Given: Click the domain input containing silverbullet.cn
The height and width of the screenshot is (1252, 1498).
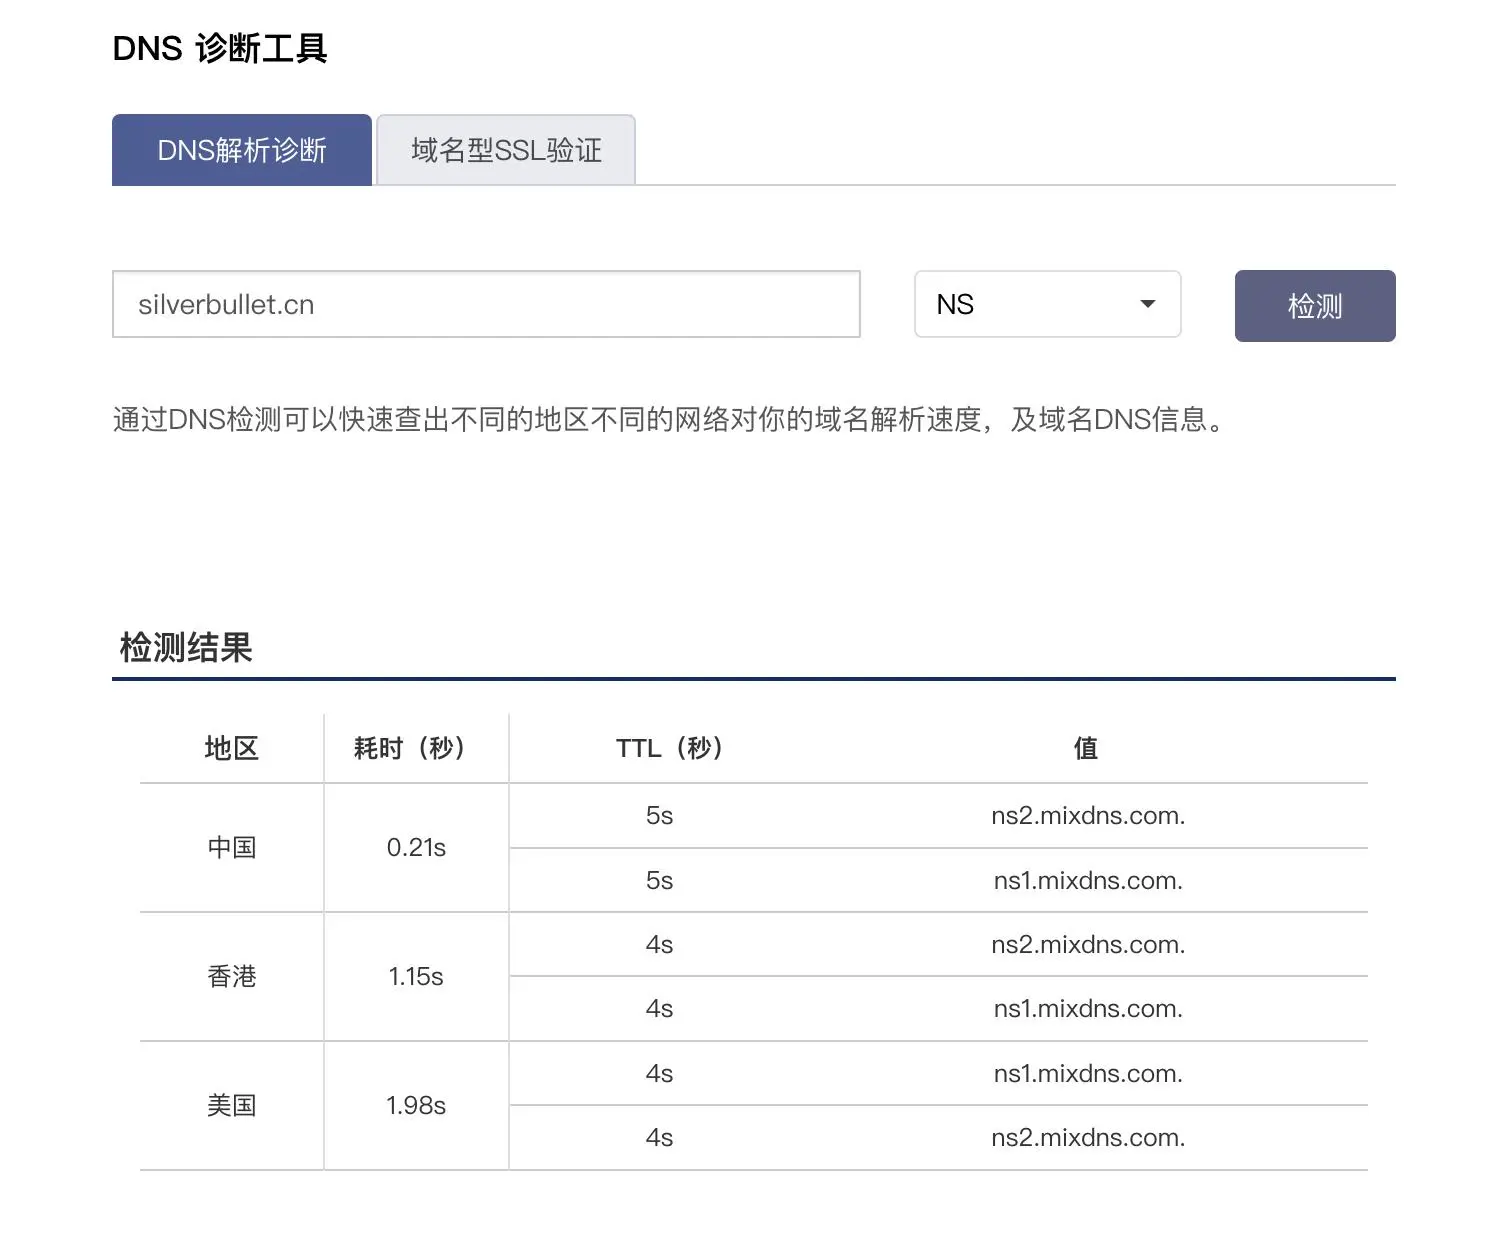Looking at the screenshot, I should [x=486, y=304].
